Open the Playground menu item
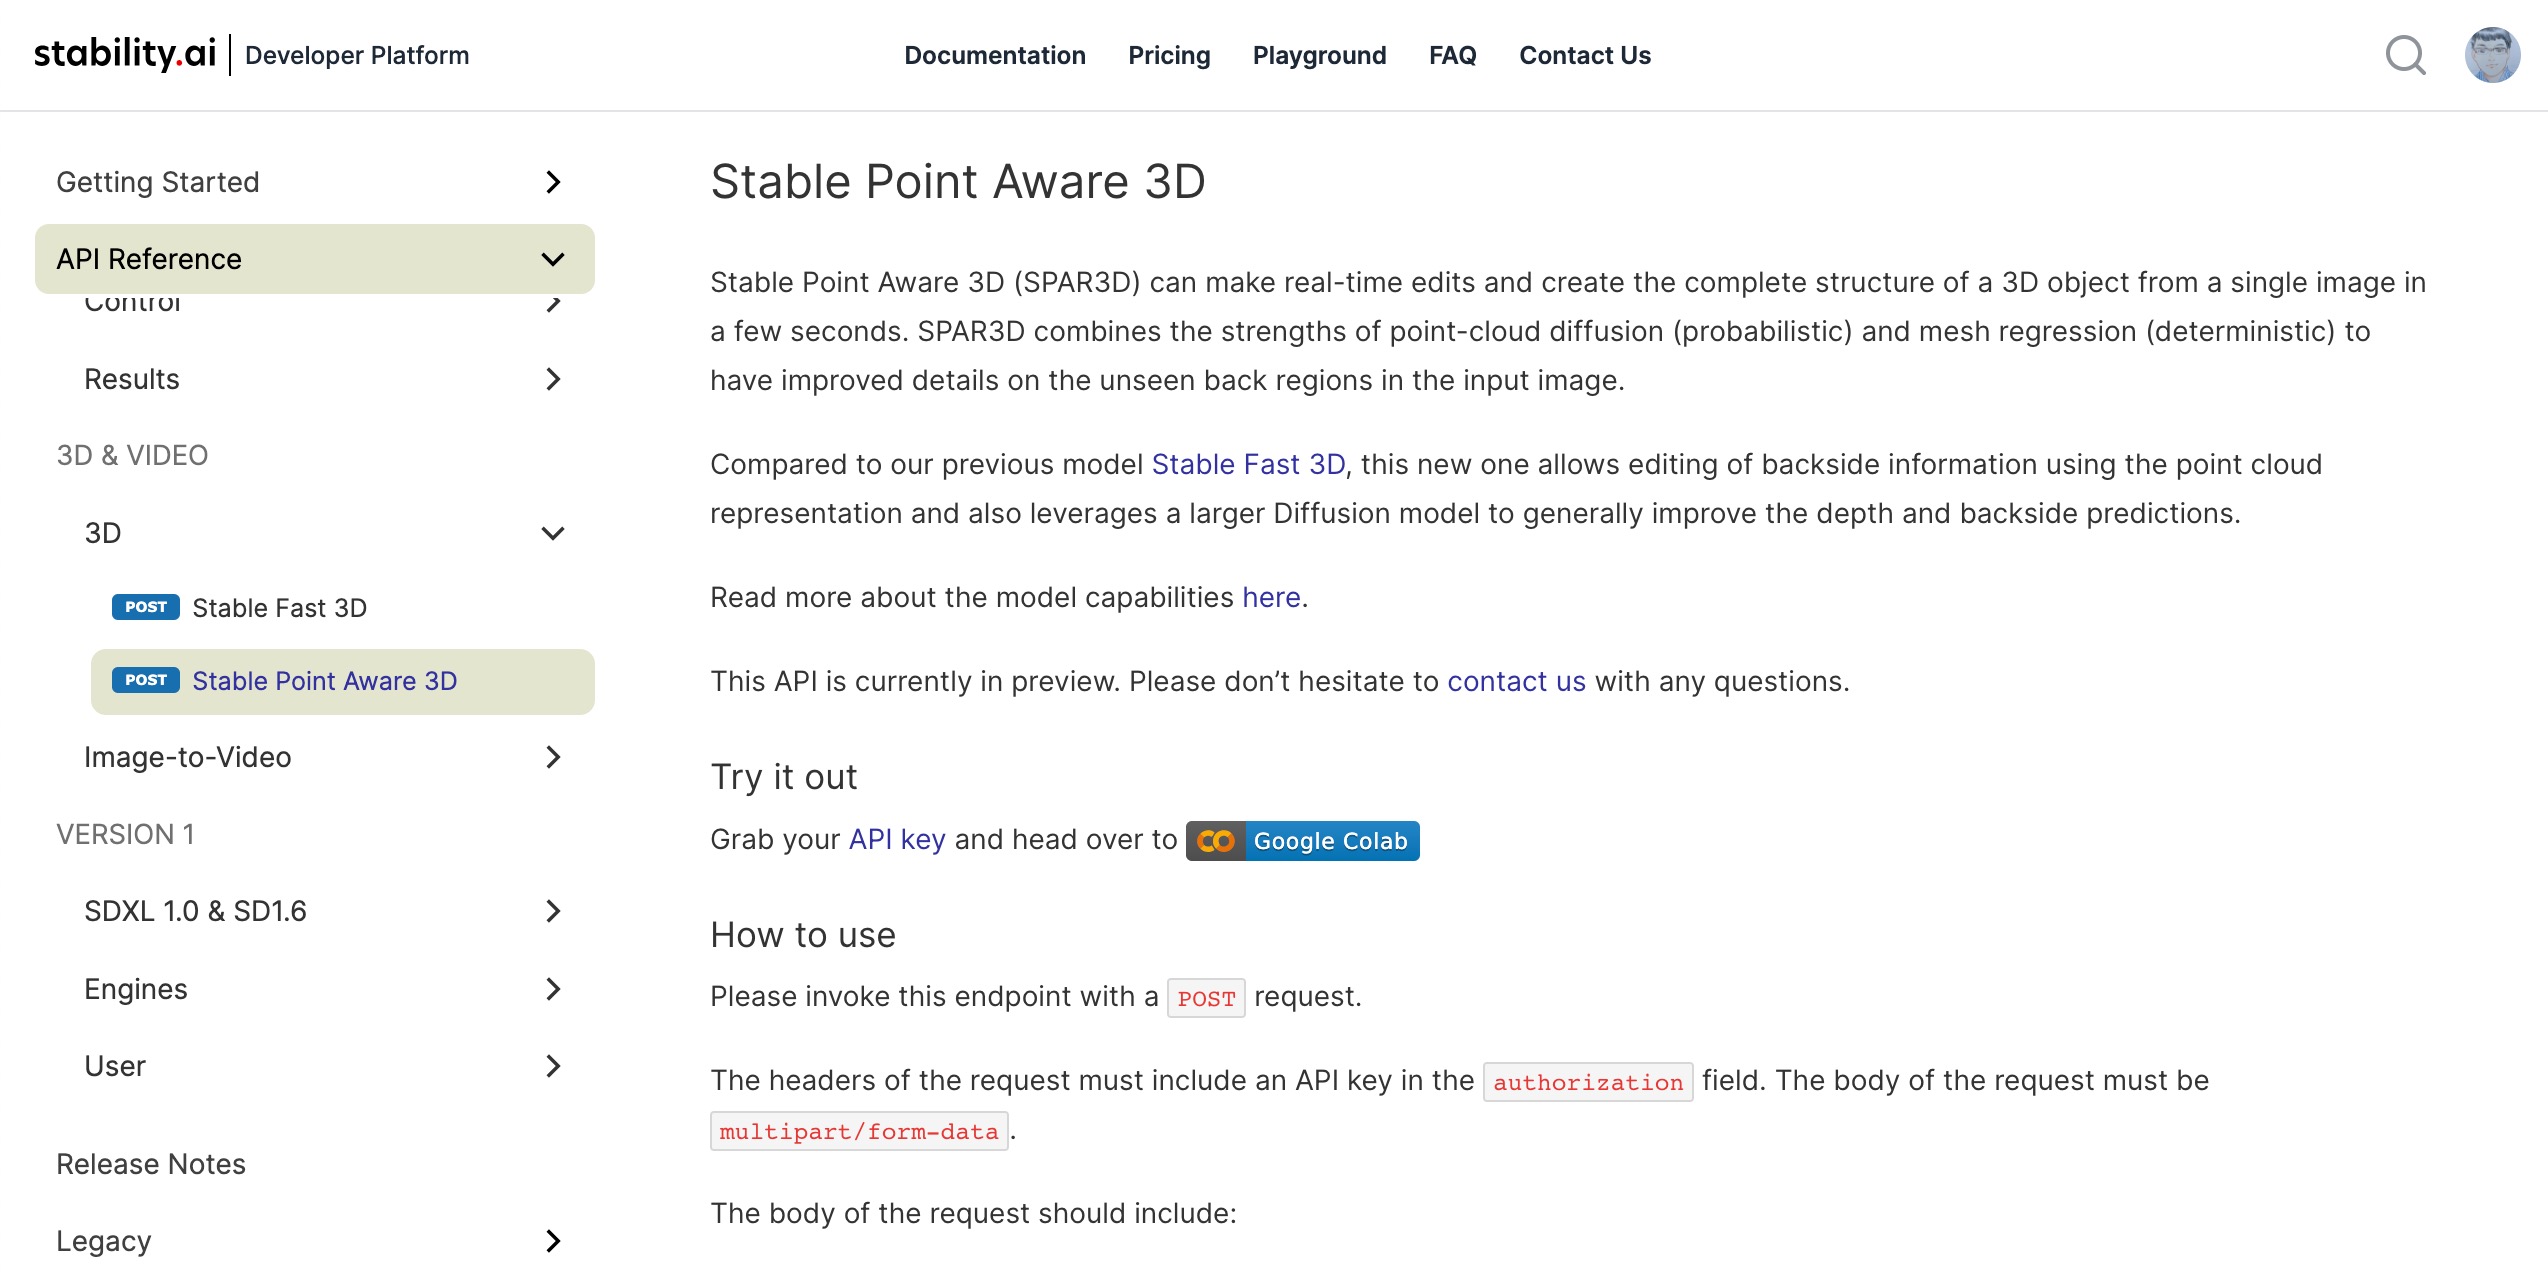 coord(1318,56)
